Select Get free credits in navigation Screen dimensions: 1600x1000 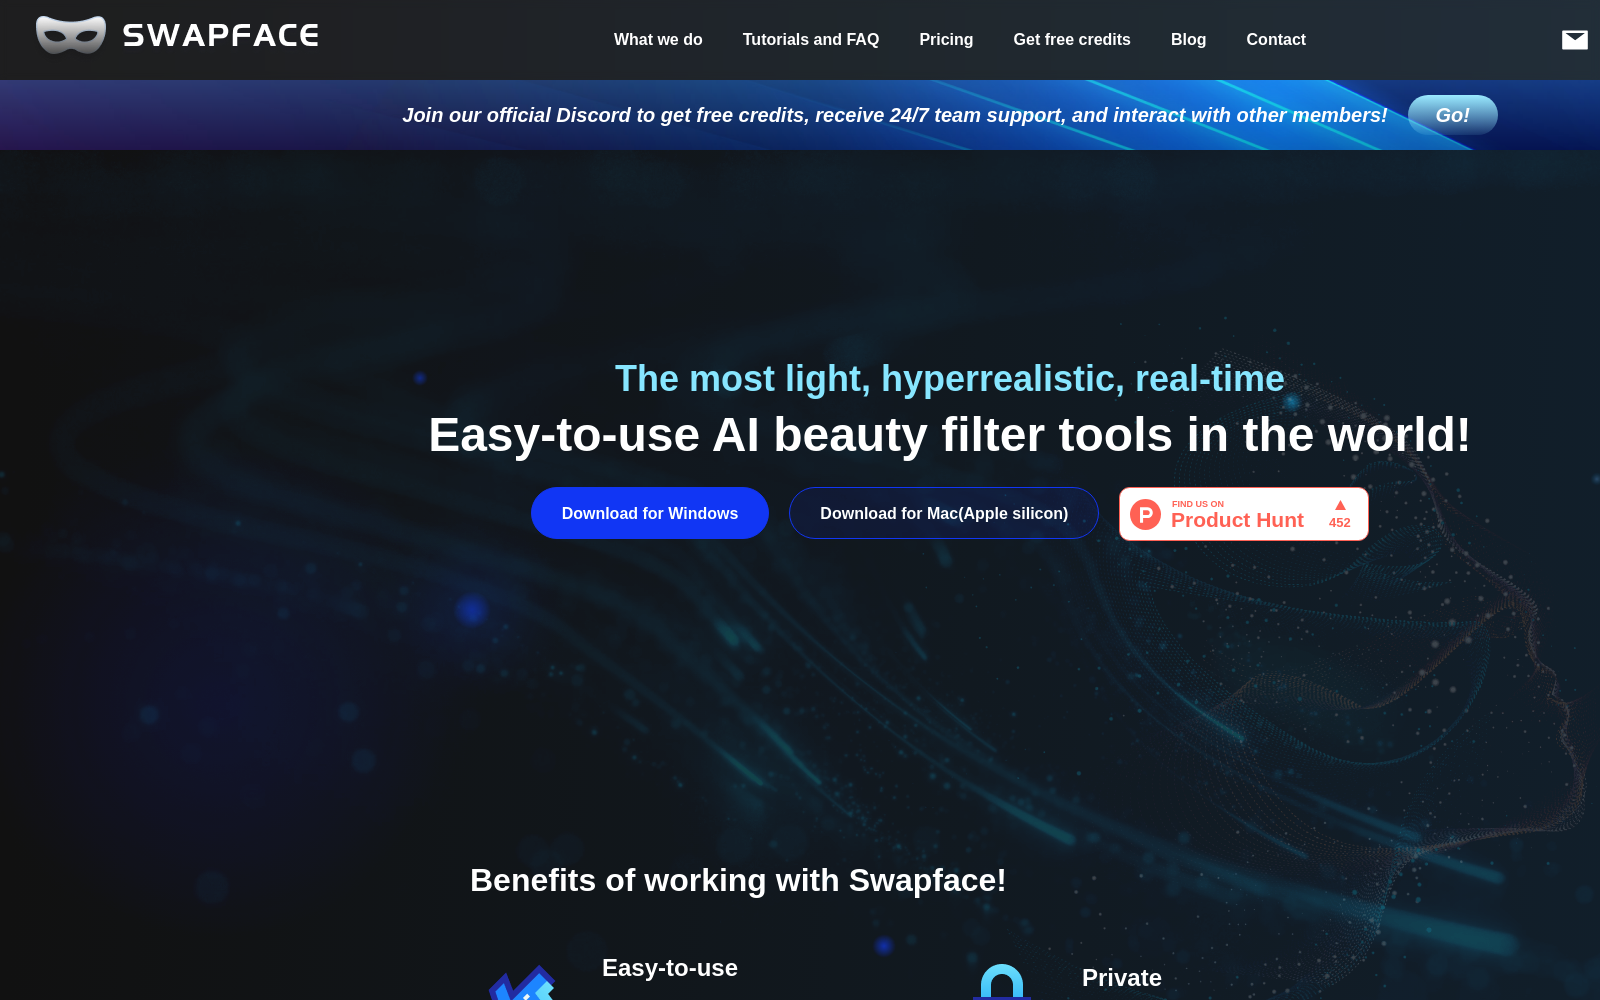click(x=1072, y=40)
